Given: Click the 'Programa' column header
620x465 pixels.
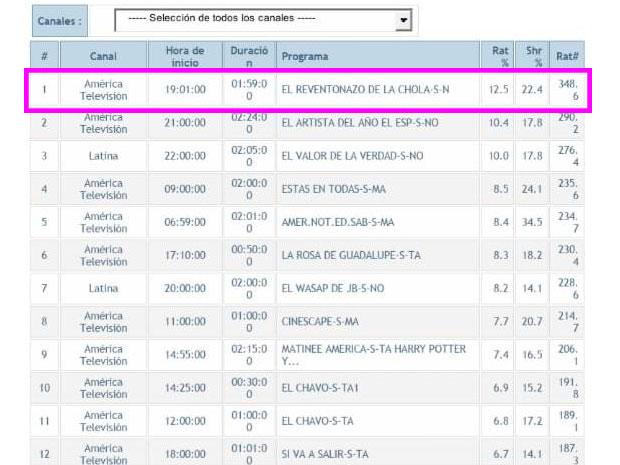Looking at the screenshot, I should point(378,56).
